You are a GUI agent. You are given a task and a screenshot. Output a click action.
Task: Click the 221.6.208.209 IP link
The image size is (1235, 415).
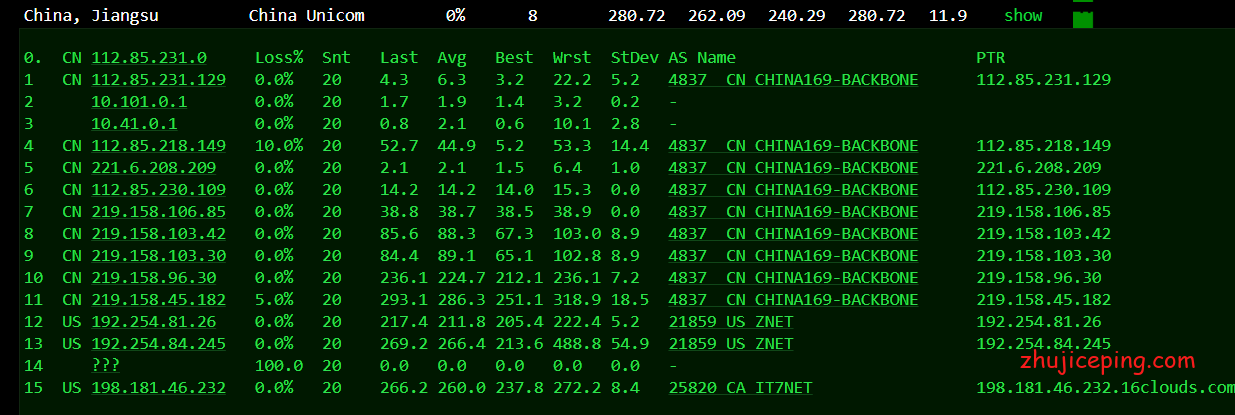point(153,168)
